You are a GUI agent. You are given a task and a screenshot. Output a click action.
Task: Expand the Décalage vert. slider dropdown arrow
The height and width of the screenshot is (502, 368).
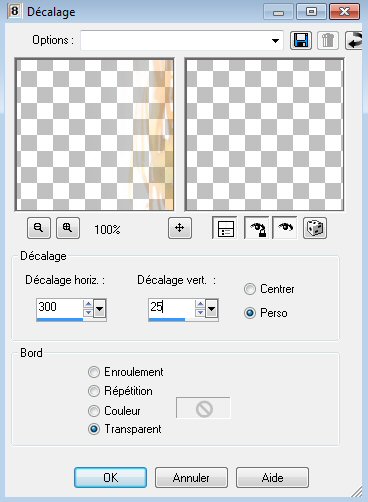tap(212, 309)
